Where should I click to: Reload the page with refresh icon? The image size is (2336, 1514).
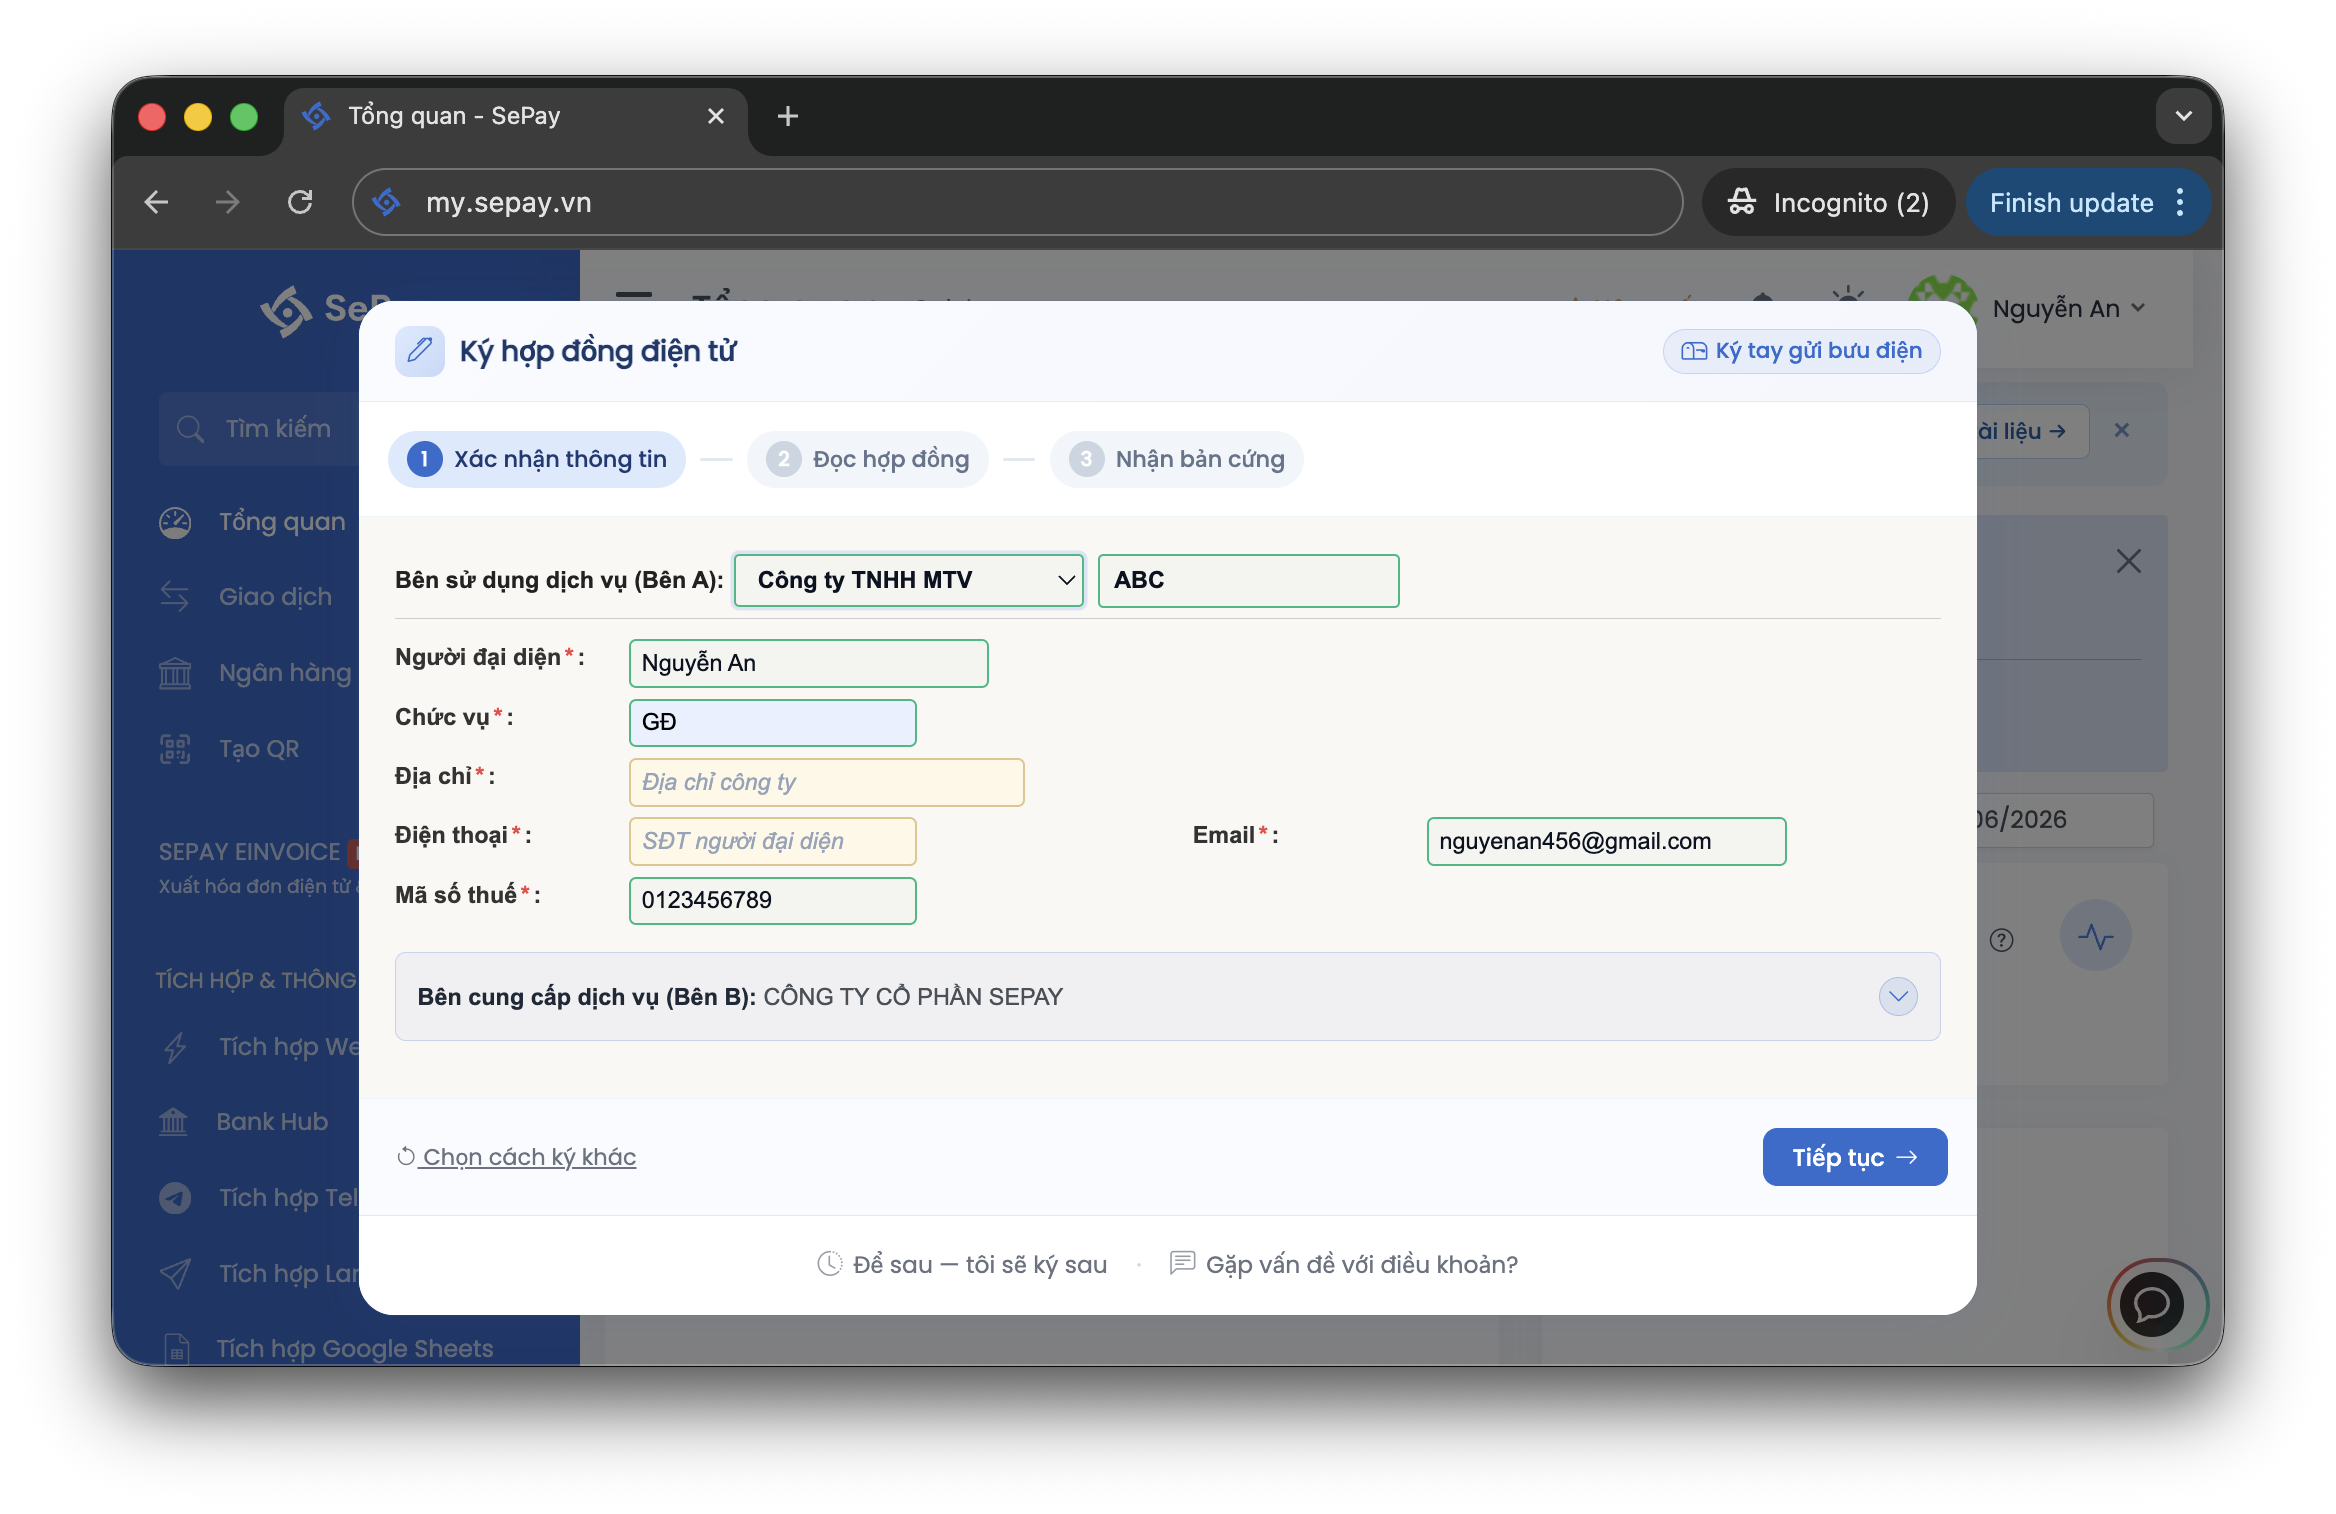(x=300, y=202)
